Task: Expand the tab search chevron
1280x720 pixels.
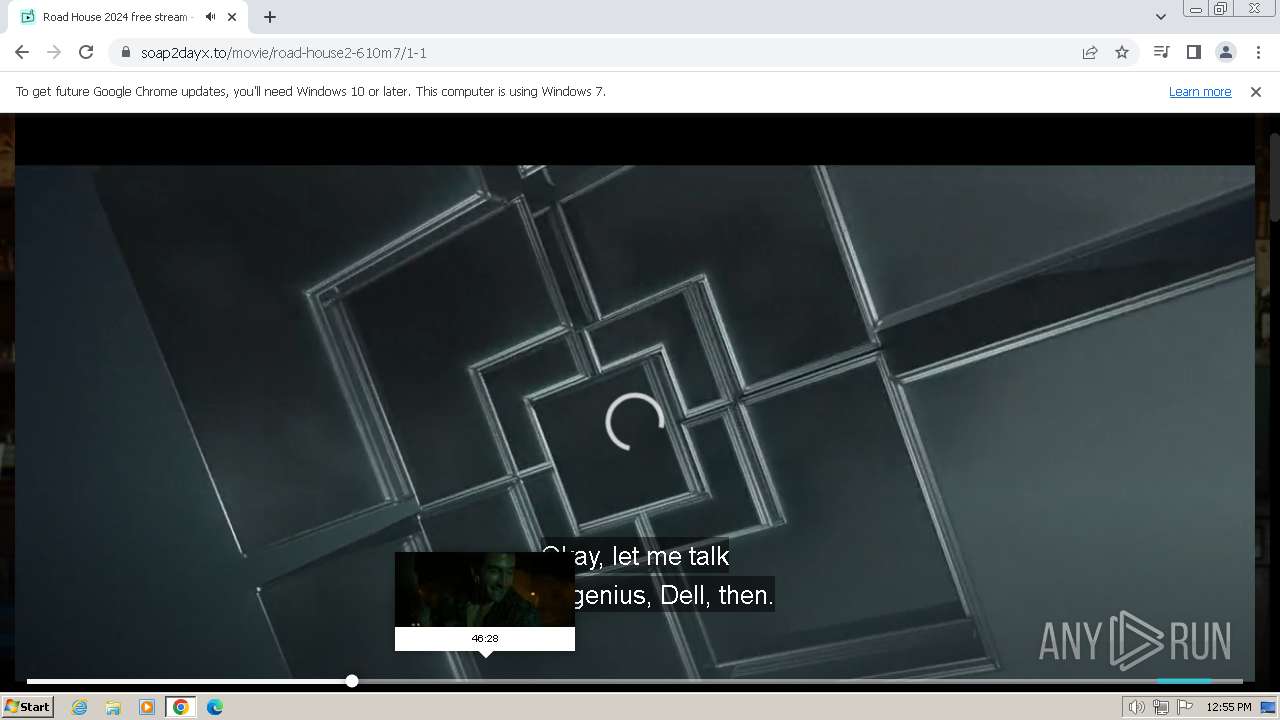Action: click(x=1160, y=17)
